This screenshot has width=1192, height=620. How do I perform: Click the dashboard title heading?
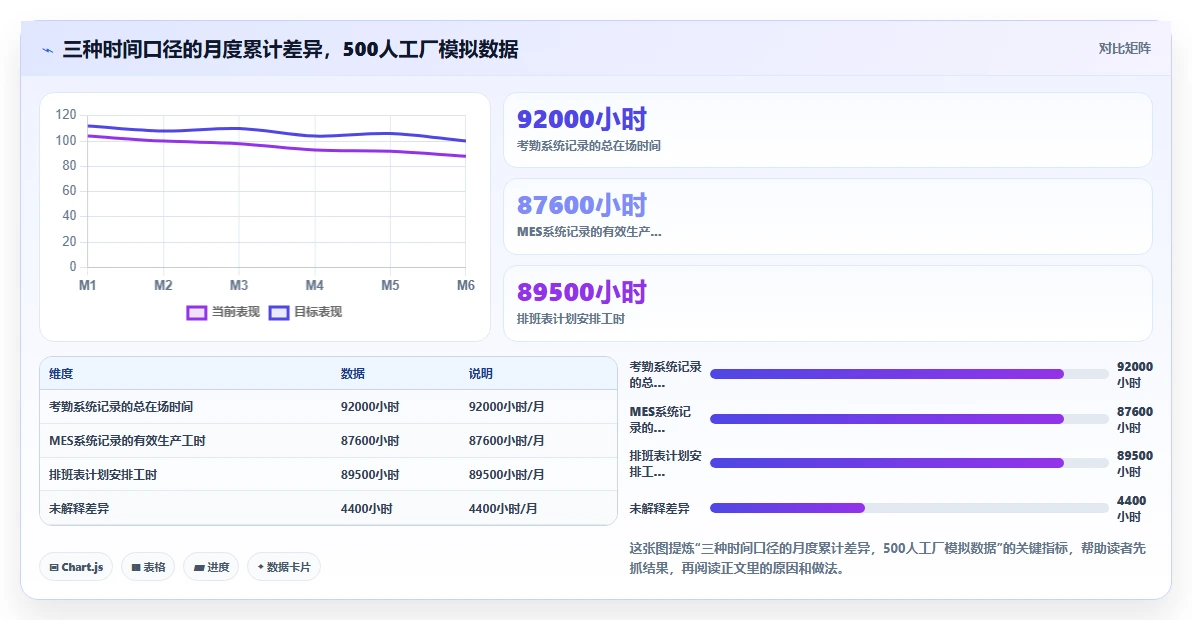point(290,49)
